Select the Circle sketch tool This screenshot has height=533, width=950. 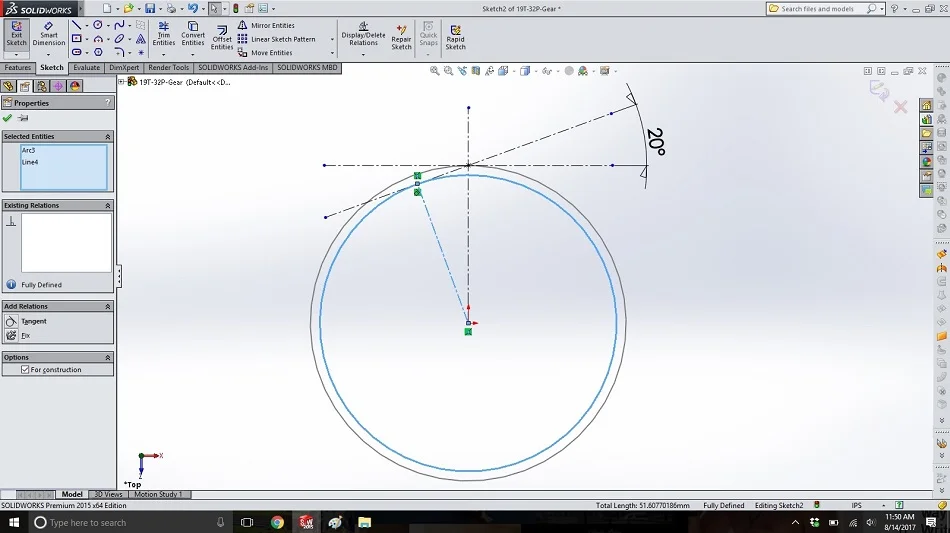click(98, 25)
